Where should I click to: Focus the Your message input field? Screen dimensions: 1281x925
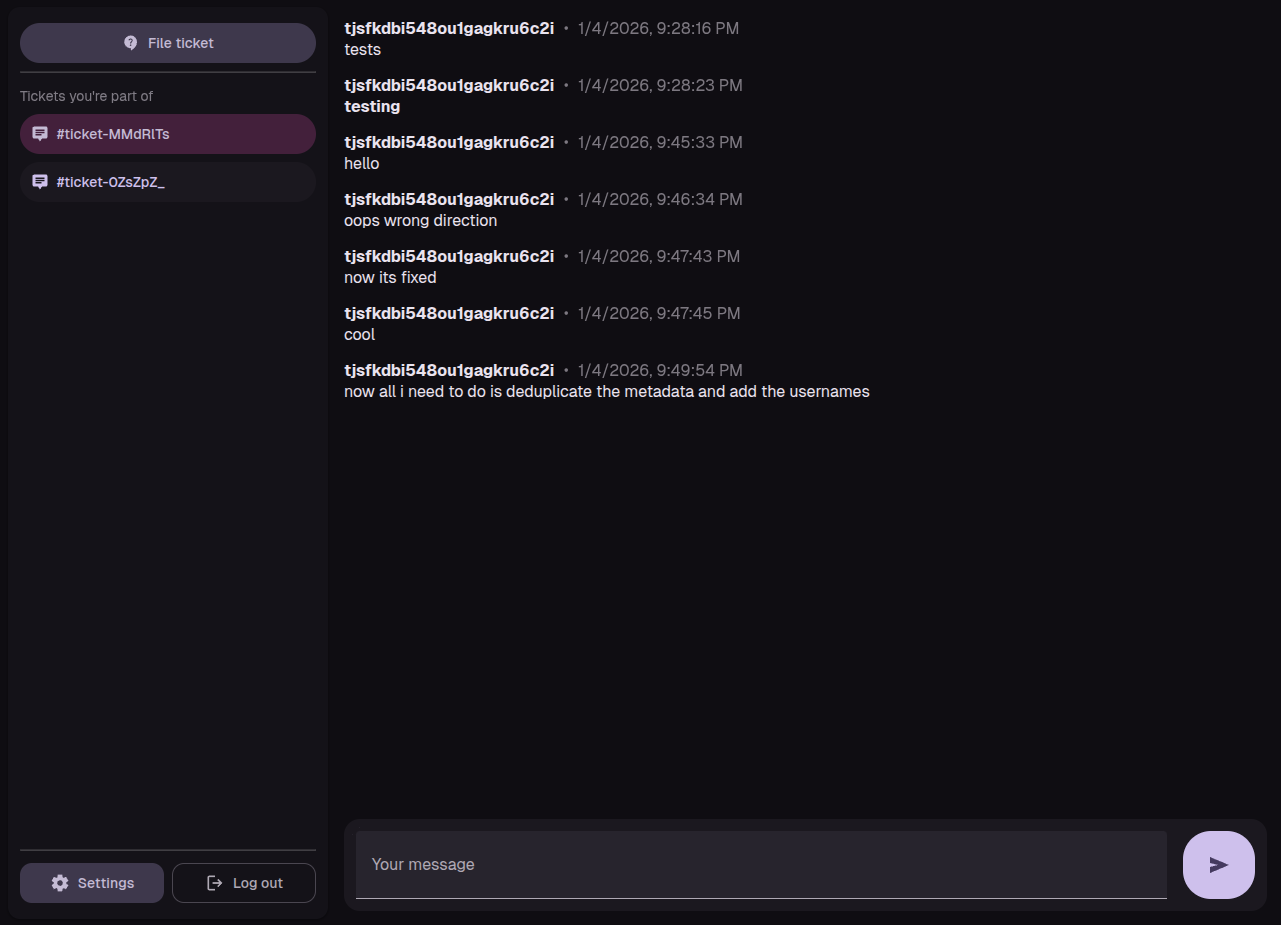tap(761, 864)
